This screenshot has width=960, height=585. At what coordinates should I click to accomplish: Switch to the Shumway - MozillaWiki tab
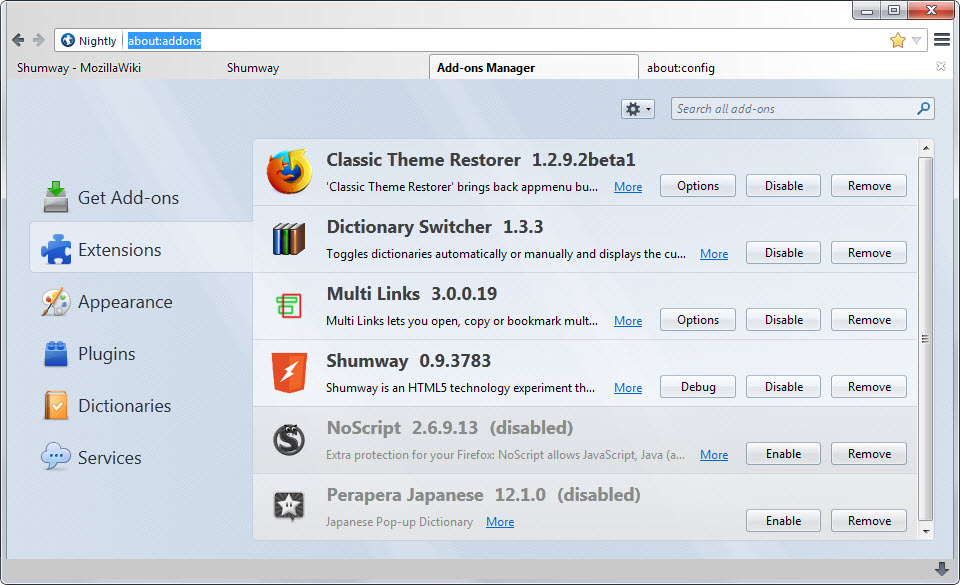[x=79, y=68]
